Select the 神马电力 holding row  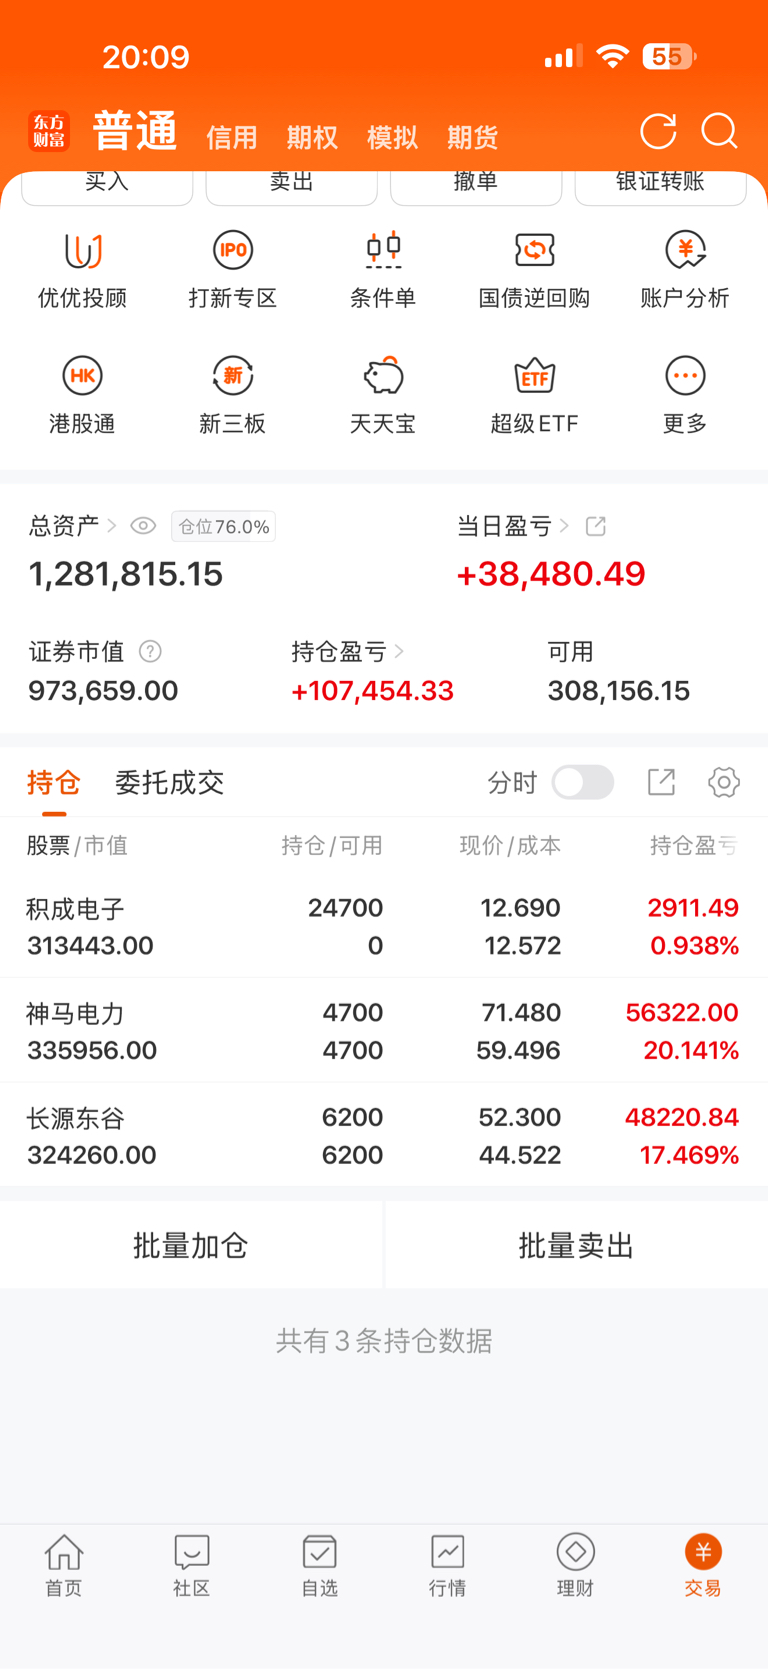coord(383,1031)
